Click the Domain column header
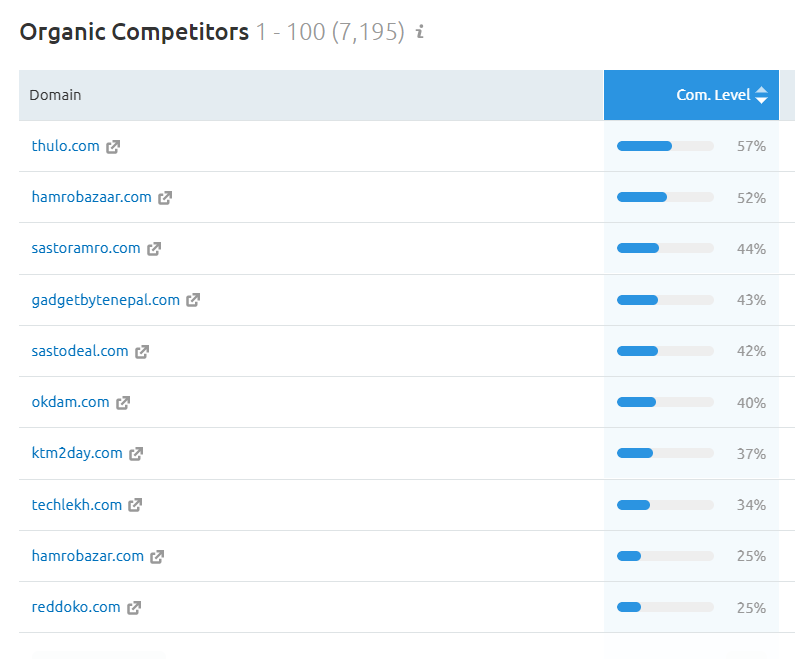Screen dimensions: 795x659 [55, 95]
